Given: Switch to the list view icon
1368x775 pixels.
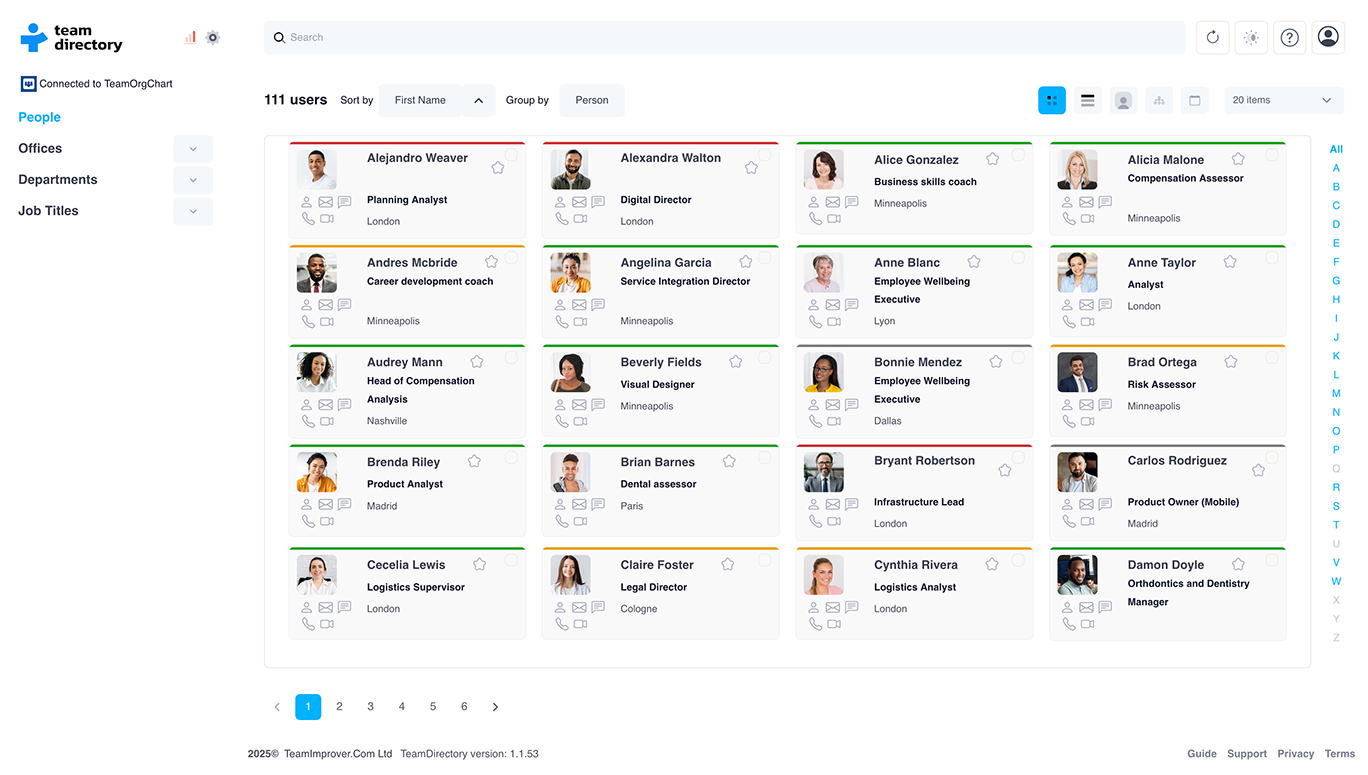Looking at the screenshot, I should tap(1087, 100).
